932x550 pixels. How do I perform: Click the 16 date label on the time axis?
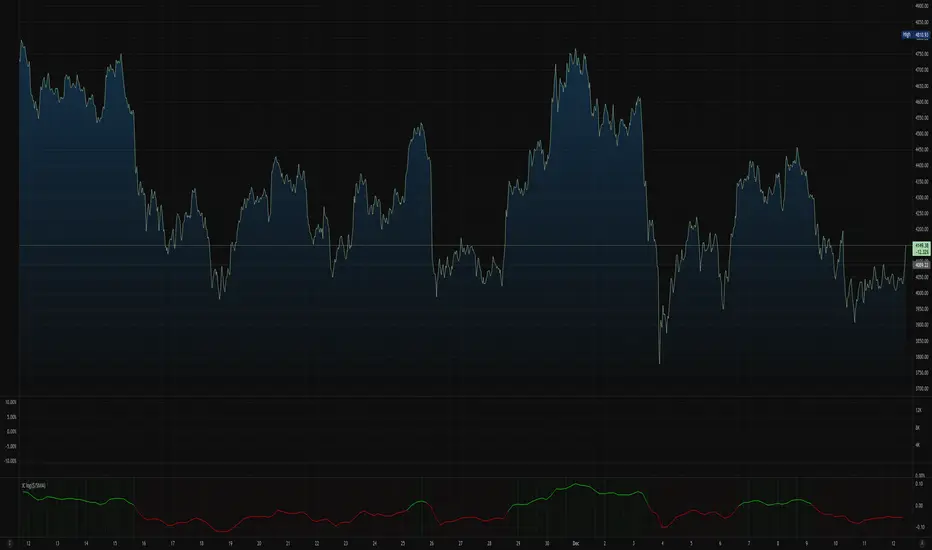pos(144,543)
